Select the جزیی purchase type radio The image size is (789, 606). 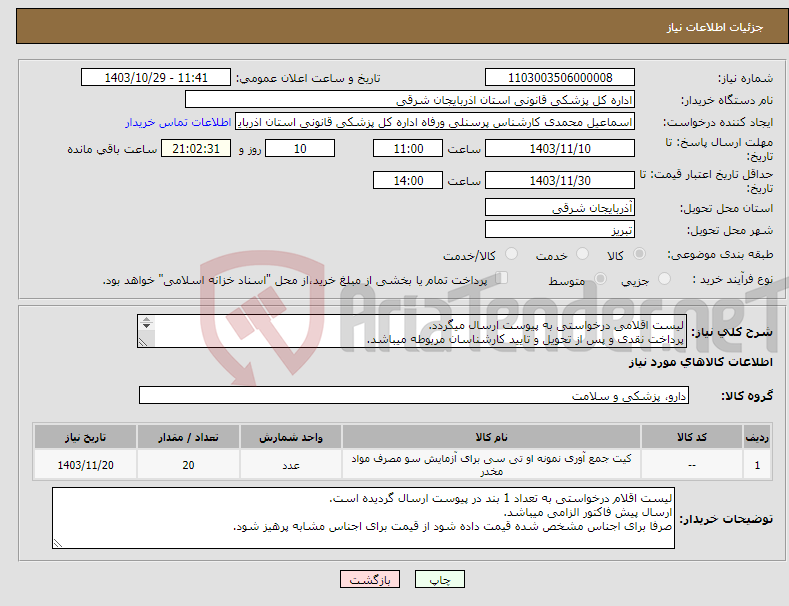click(664, 279)
